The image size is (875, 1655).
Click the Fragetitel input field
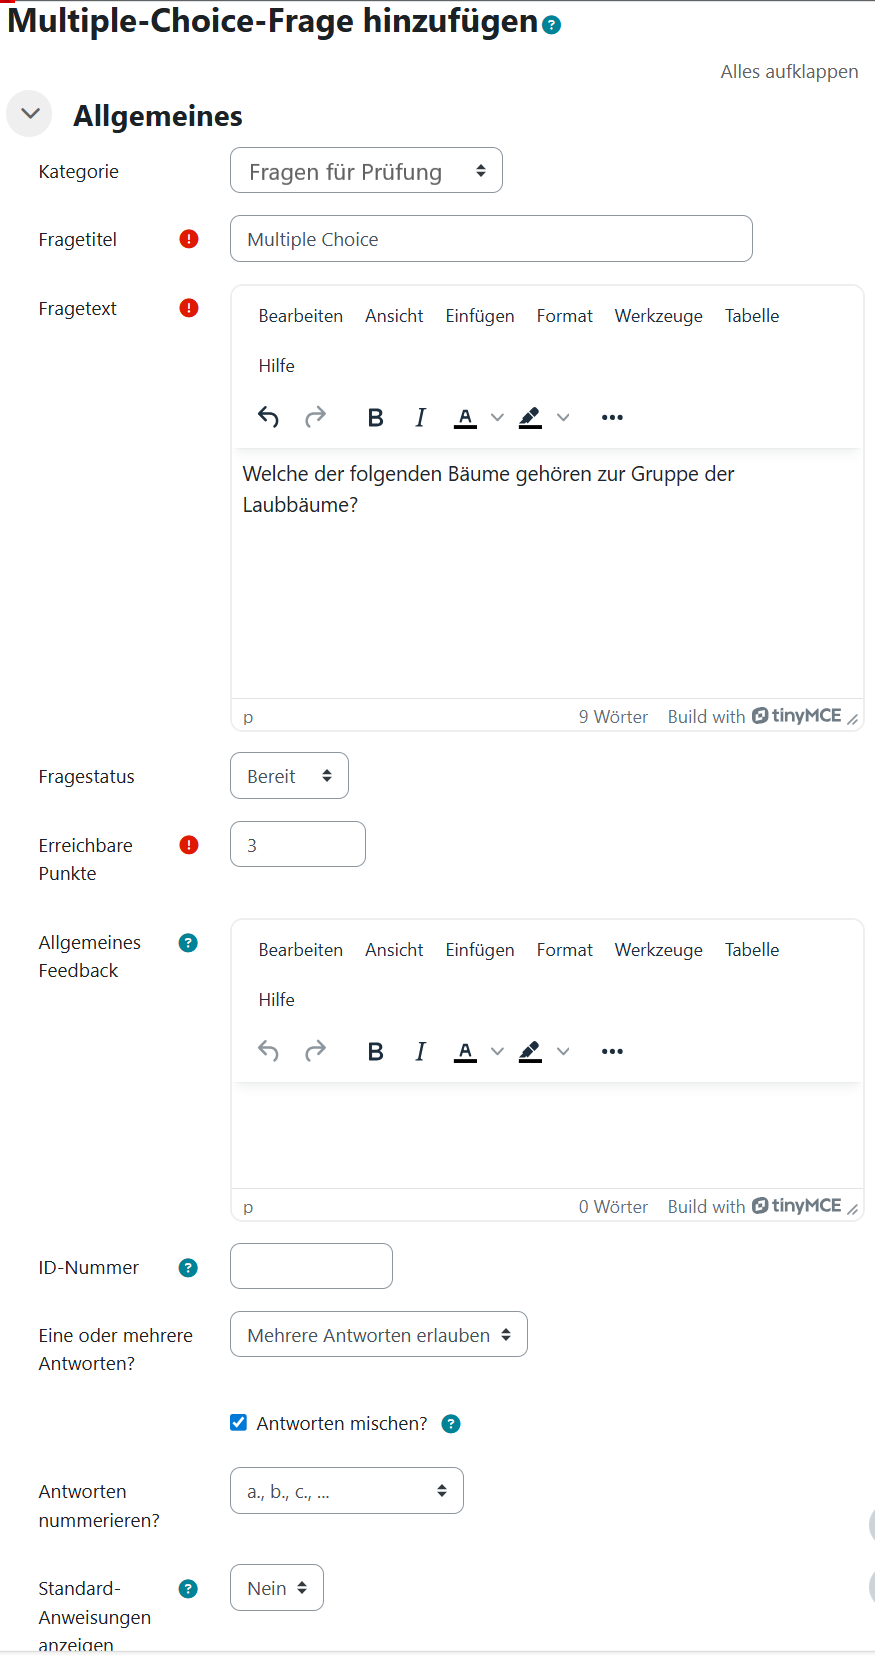491,239
